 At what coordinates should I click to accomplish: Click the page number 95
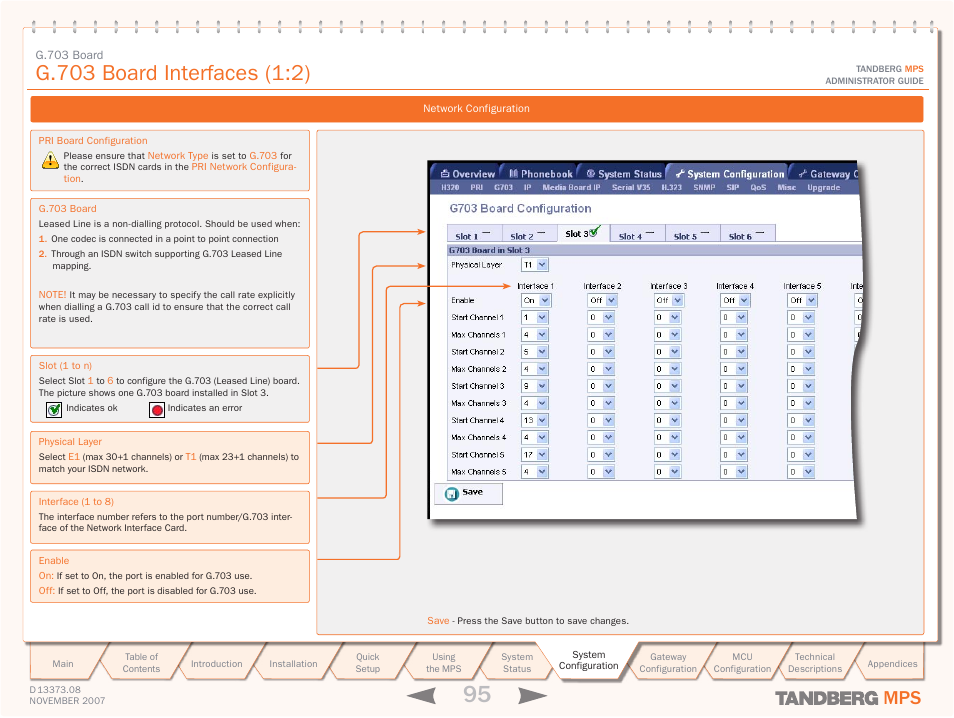(477, 694)
